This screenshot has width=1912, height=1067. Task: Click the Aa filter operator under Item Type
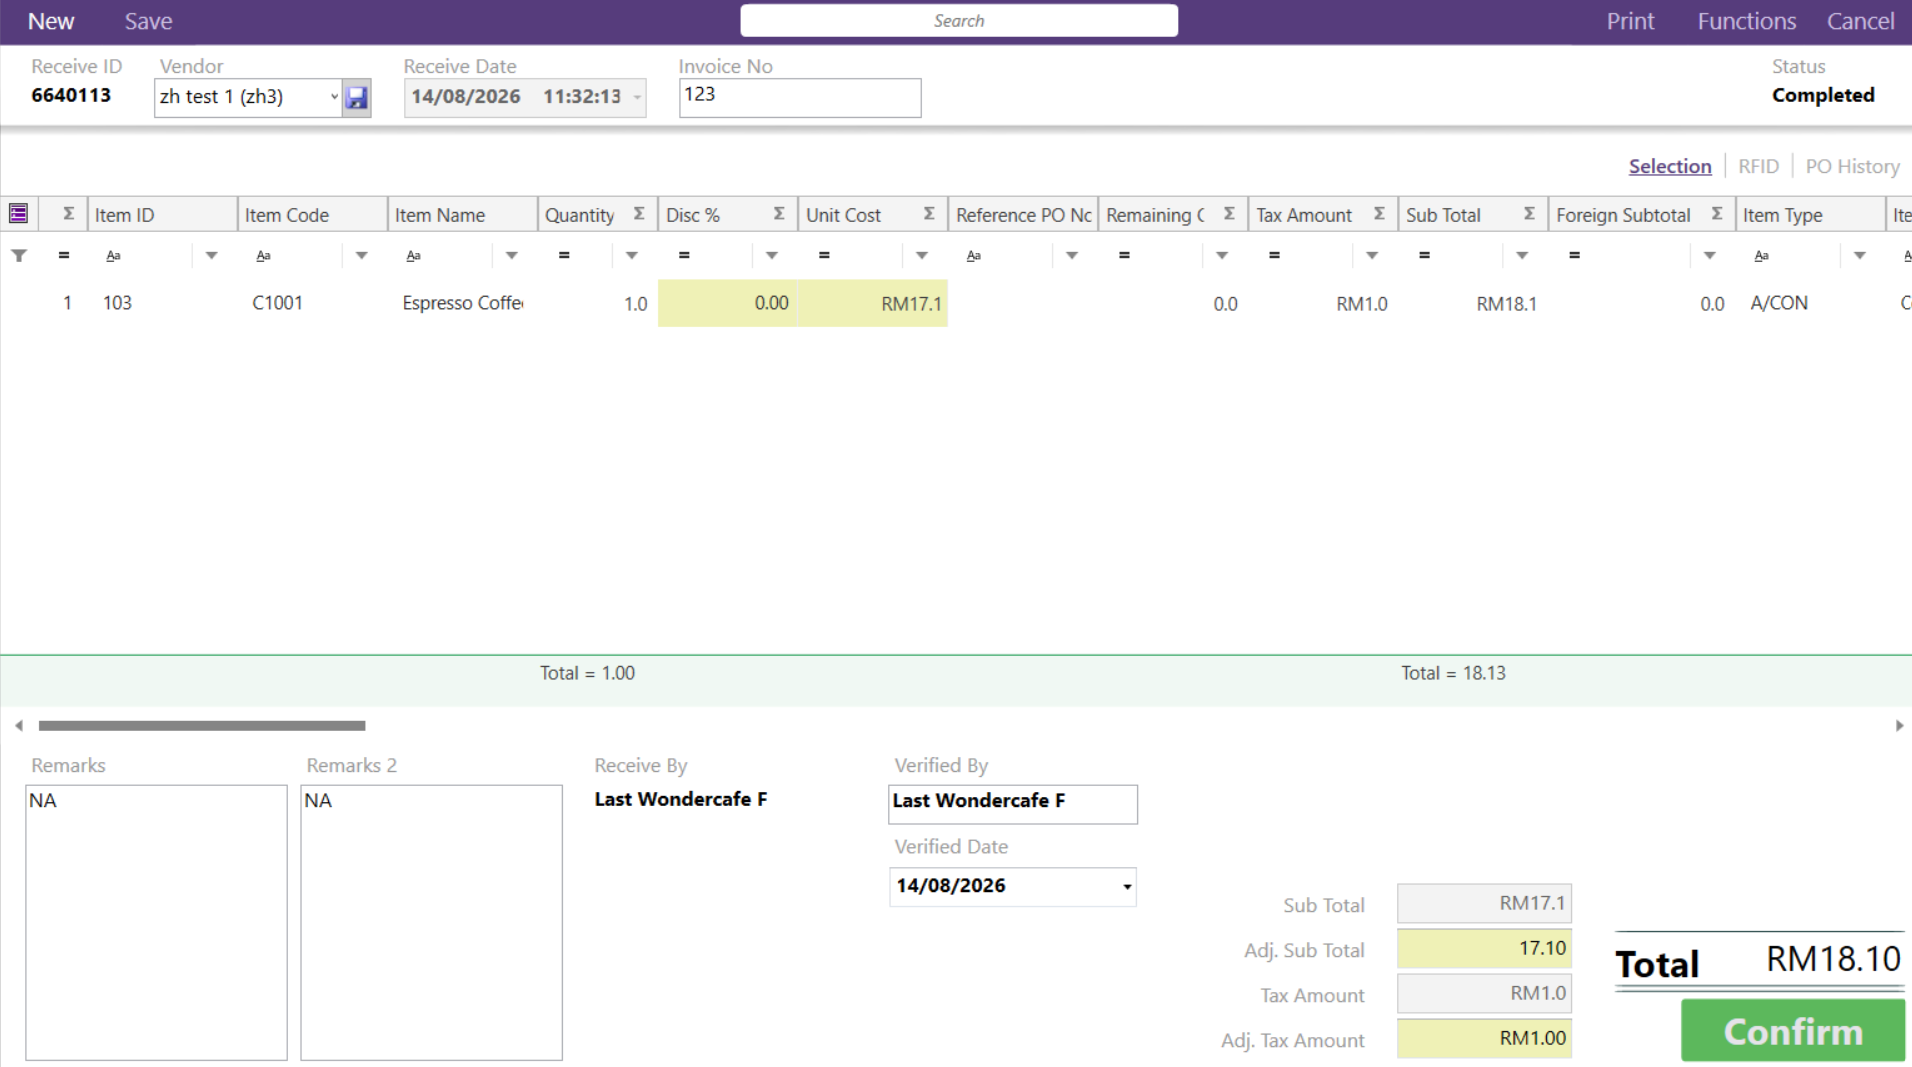tap(1762, 256)
